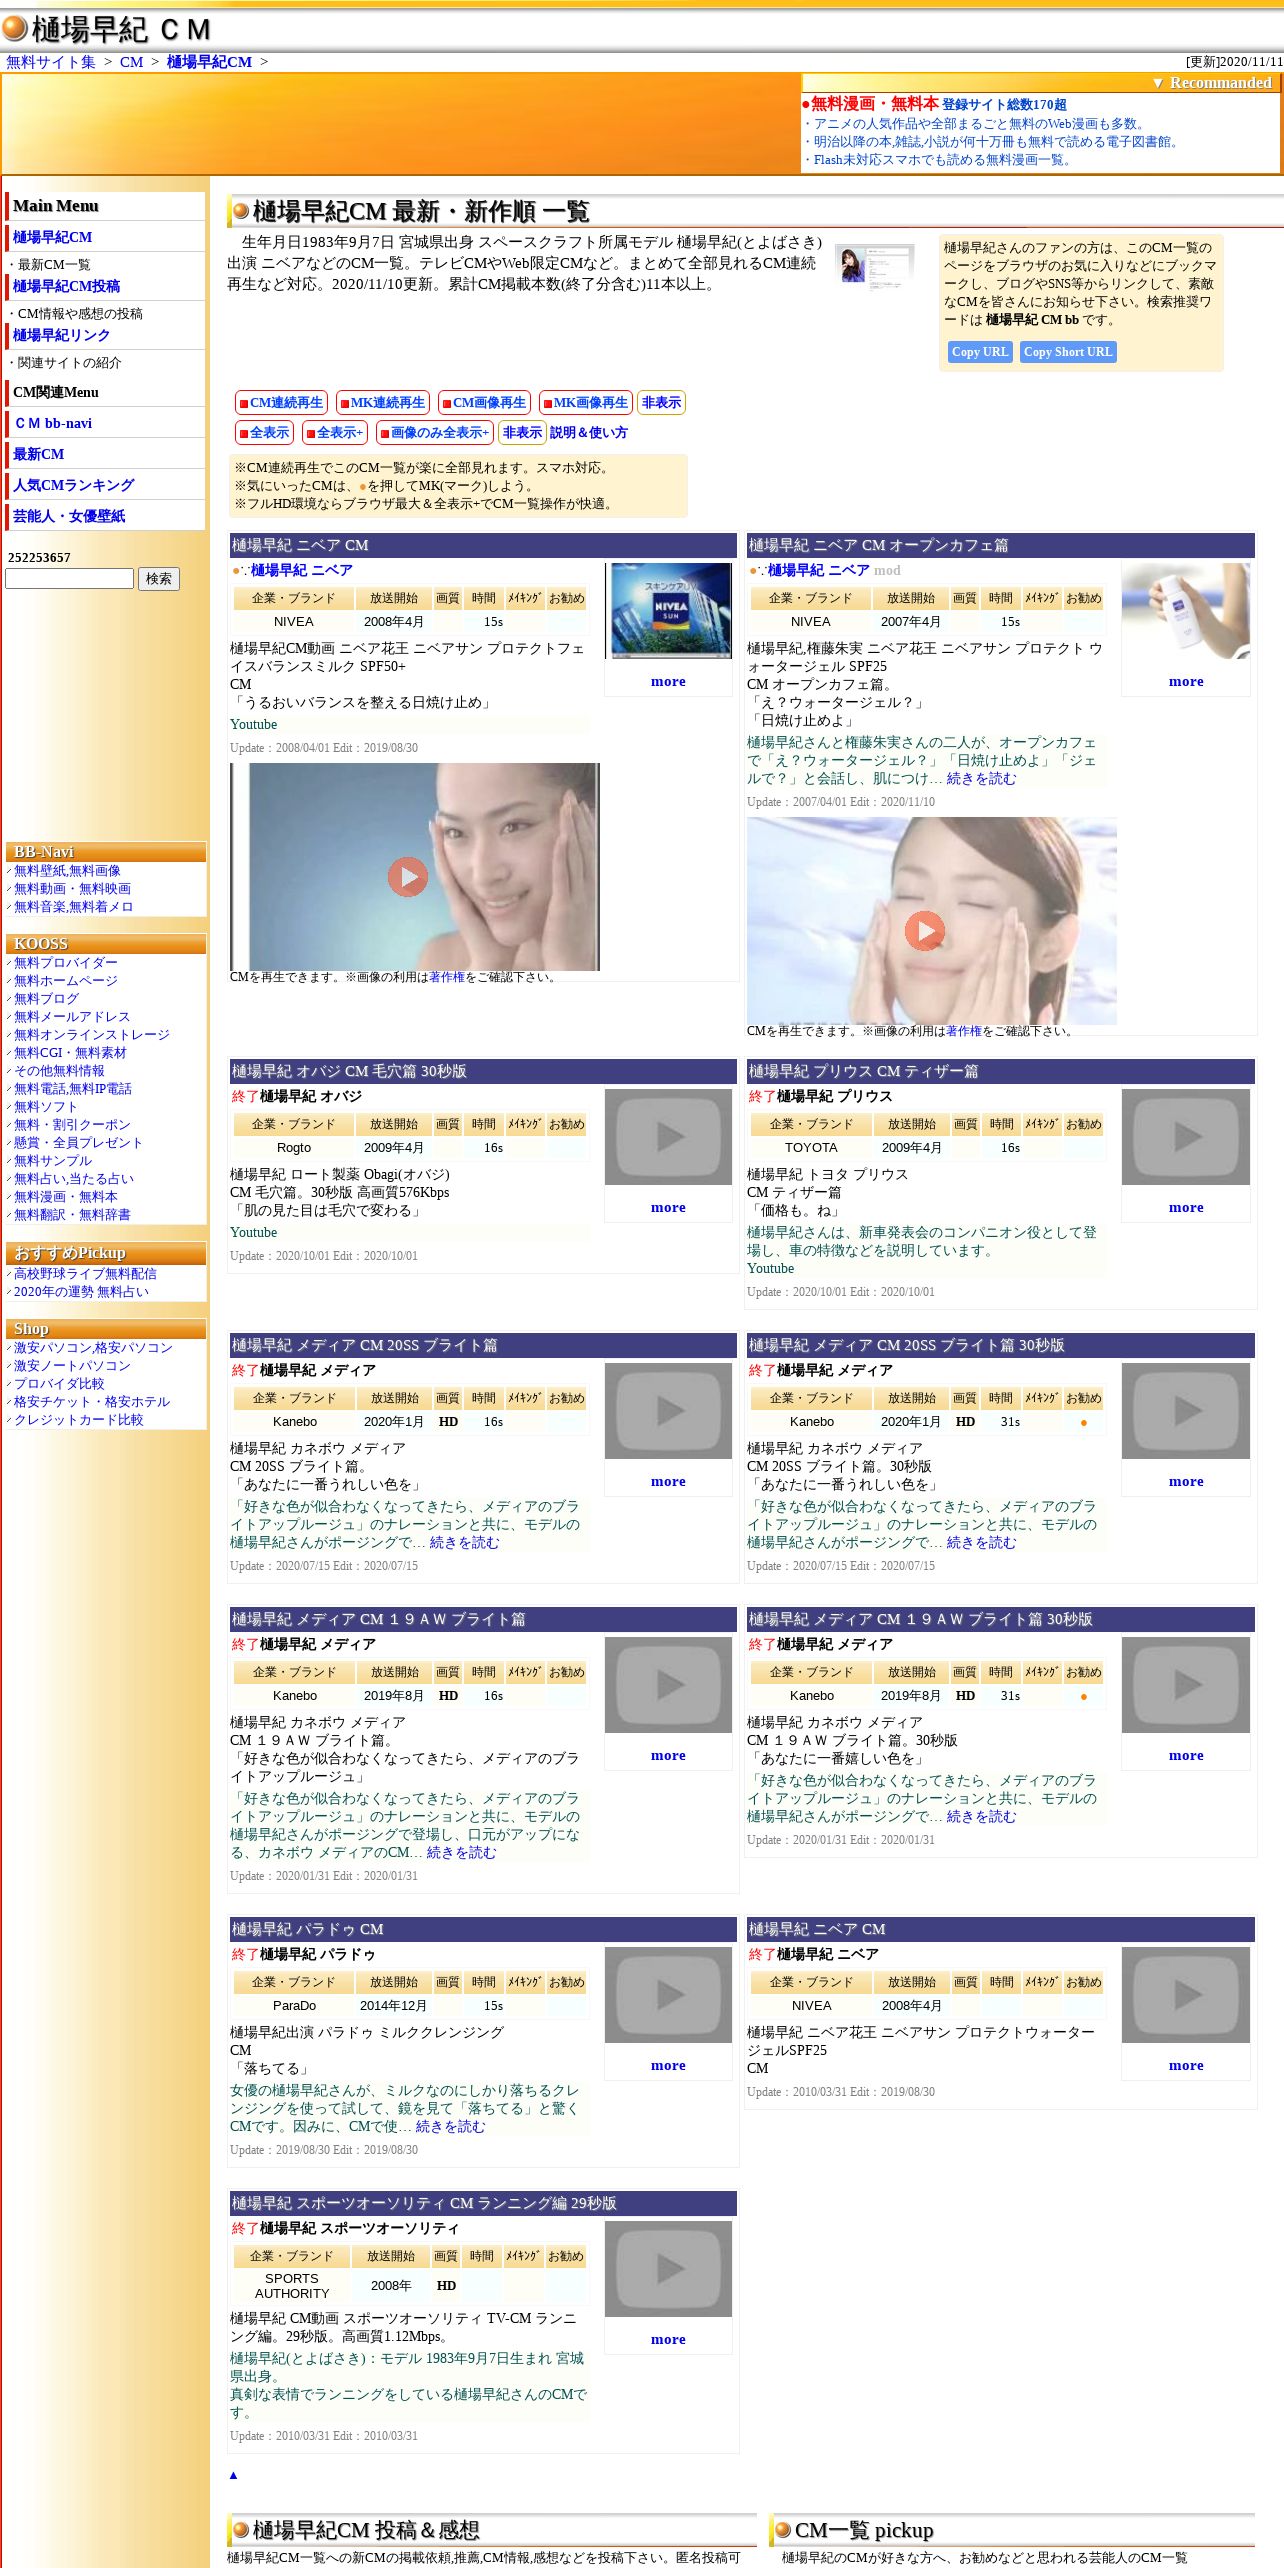The image size is (1284, 2568).
Task: Open 樋場早紀CM投稿 menu item
Action: [66, 286]
